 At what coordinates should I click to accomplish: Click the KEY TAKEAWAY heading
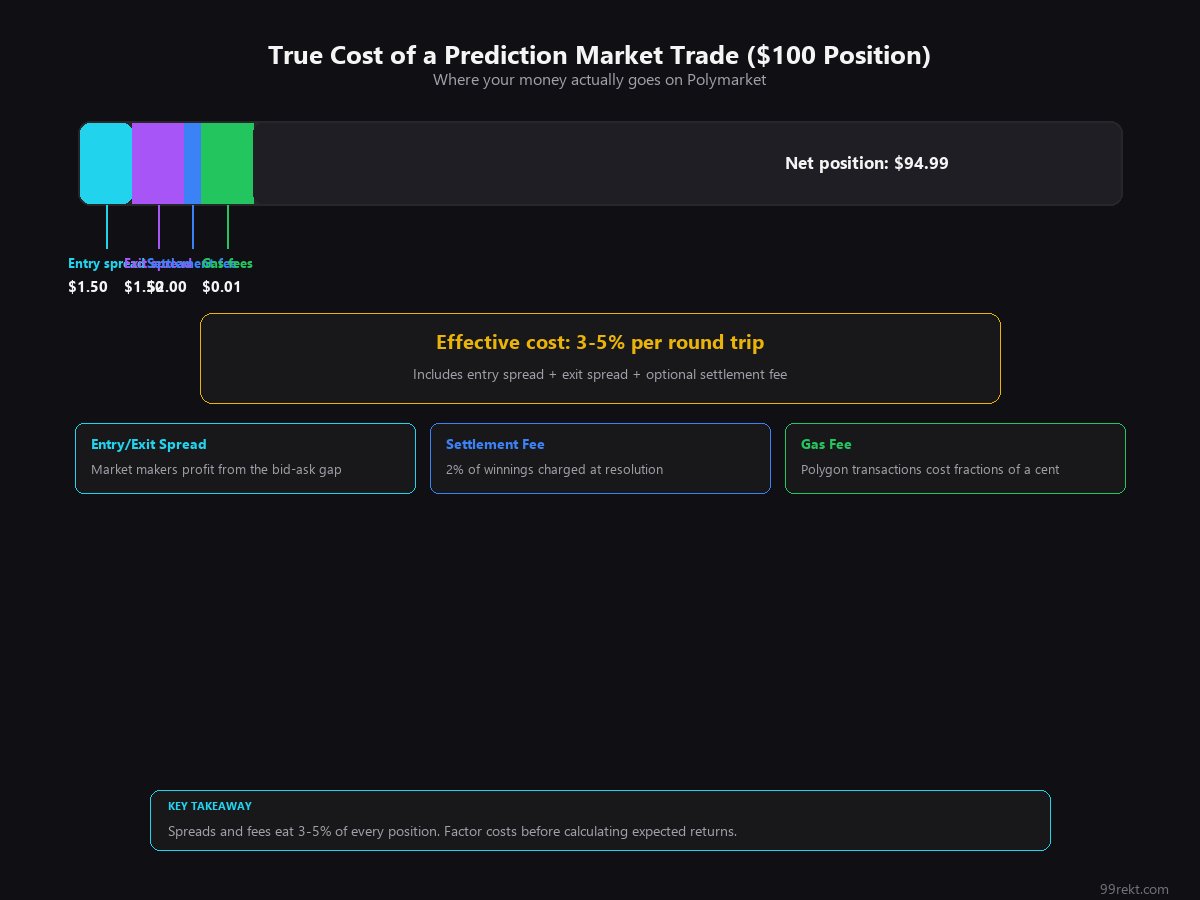(x=210, y=806)
